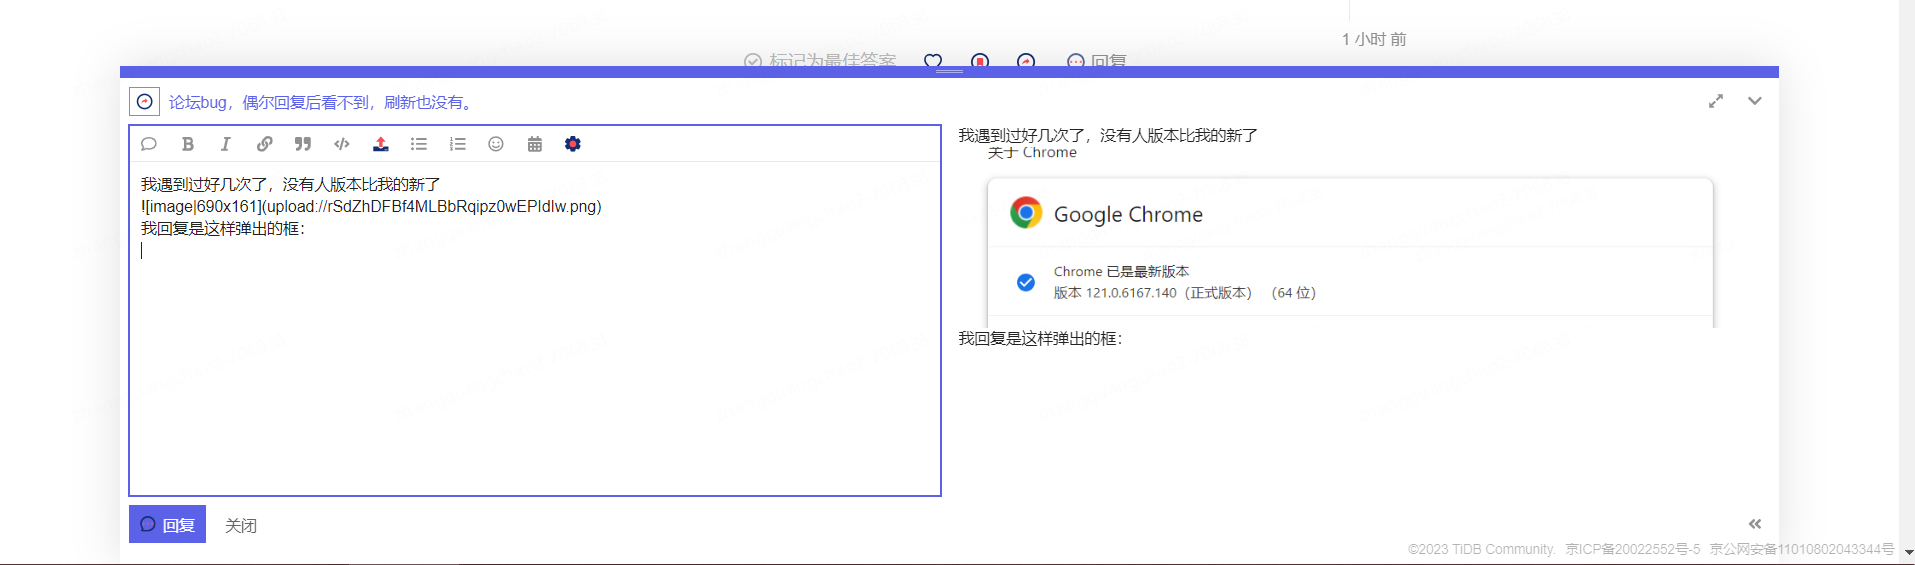Open editor options gear menu

(x=573, y=144)
